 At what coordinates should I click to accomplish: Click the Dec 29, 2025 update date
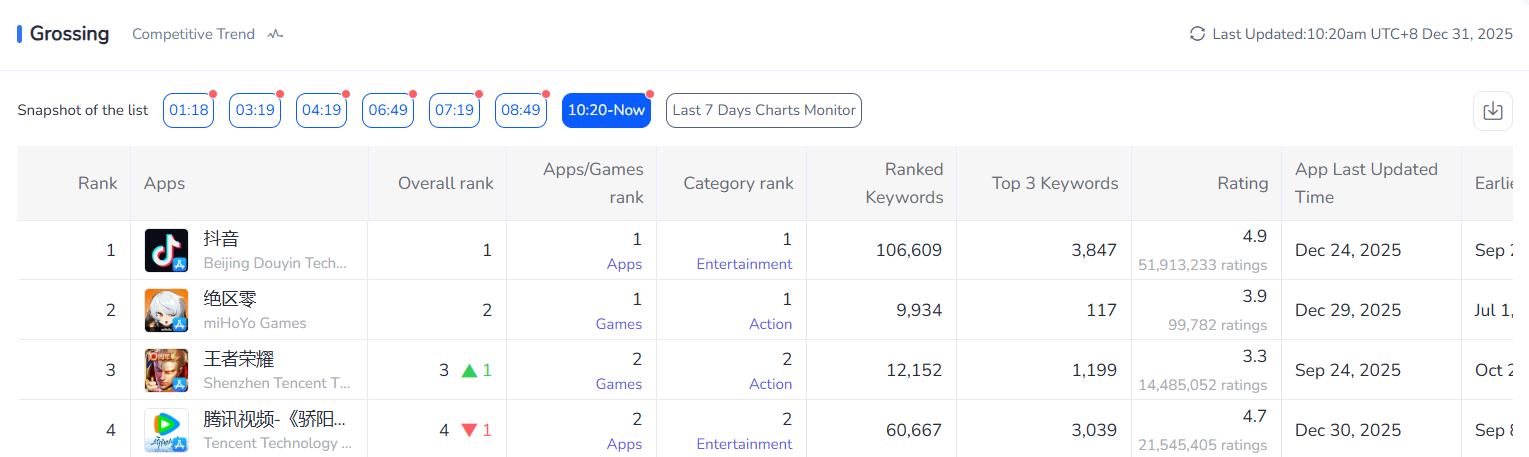(x=1348, y=310)
